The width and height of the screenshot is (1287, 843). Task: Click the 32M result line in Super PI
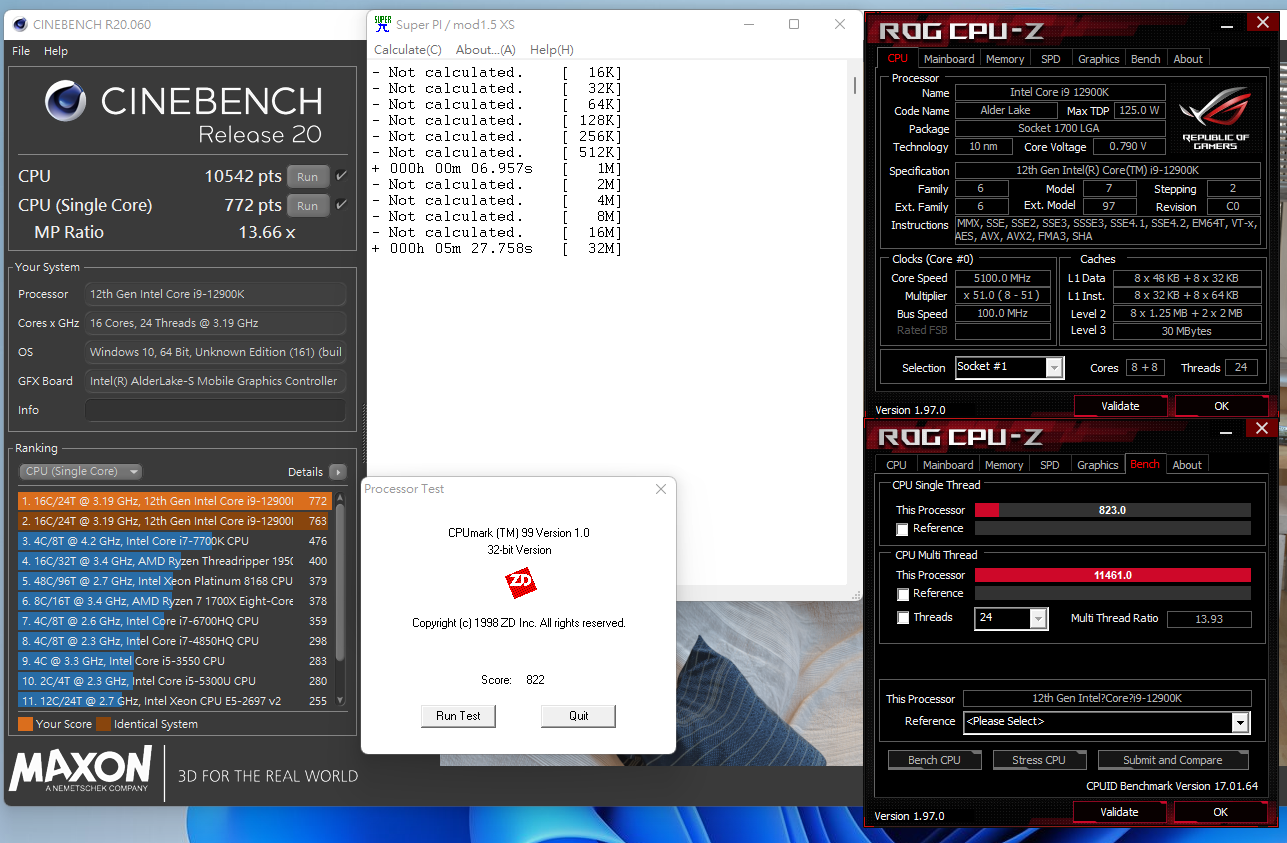pyautogui.click(x=496, y=248)
